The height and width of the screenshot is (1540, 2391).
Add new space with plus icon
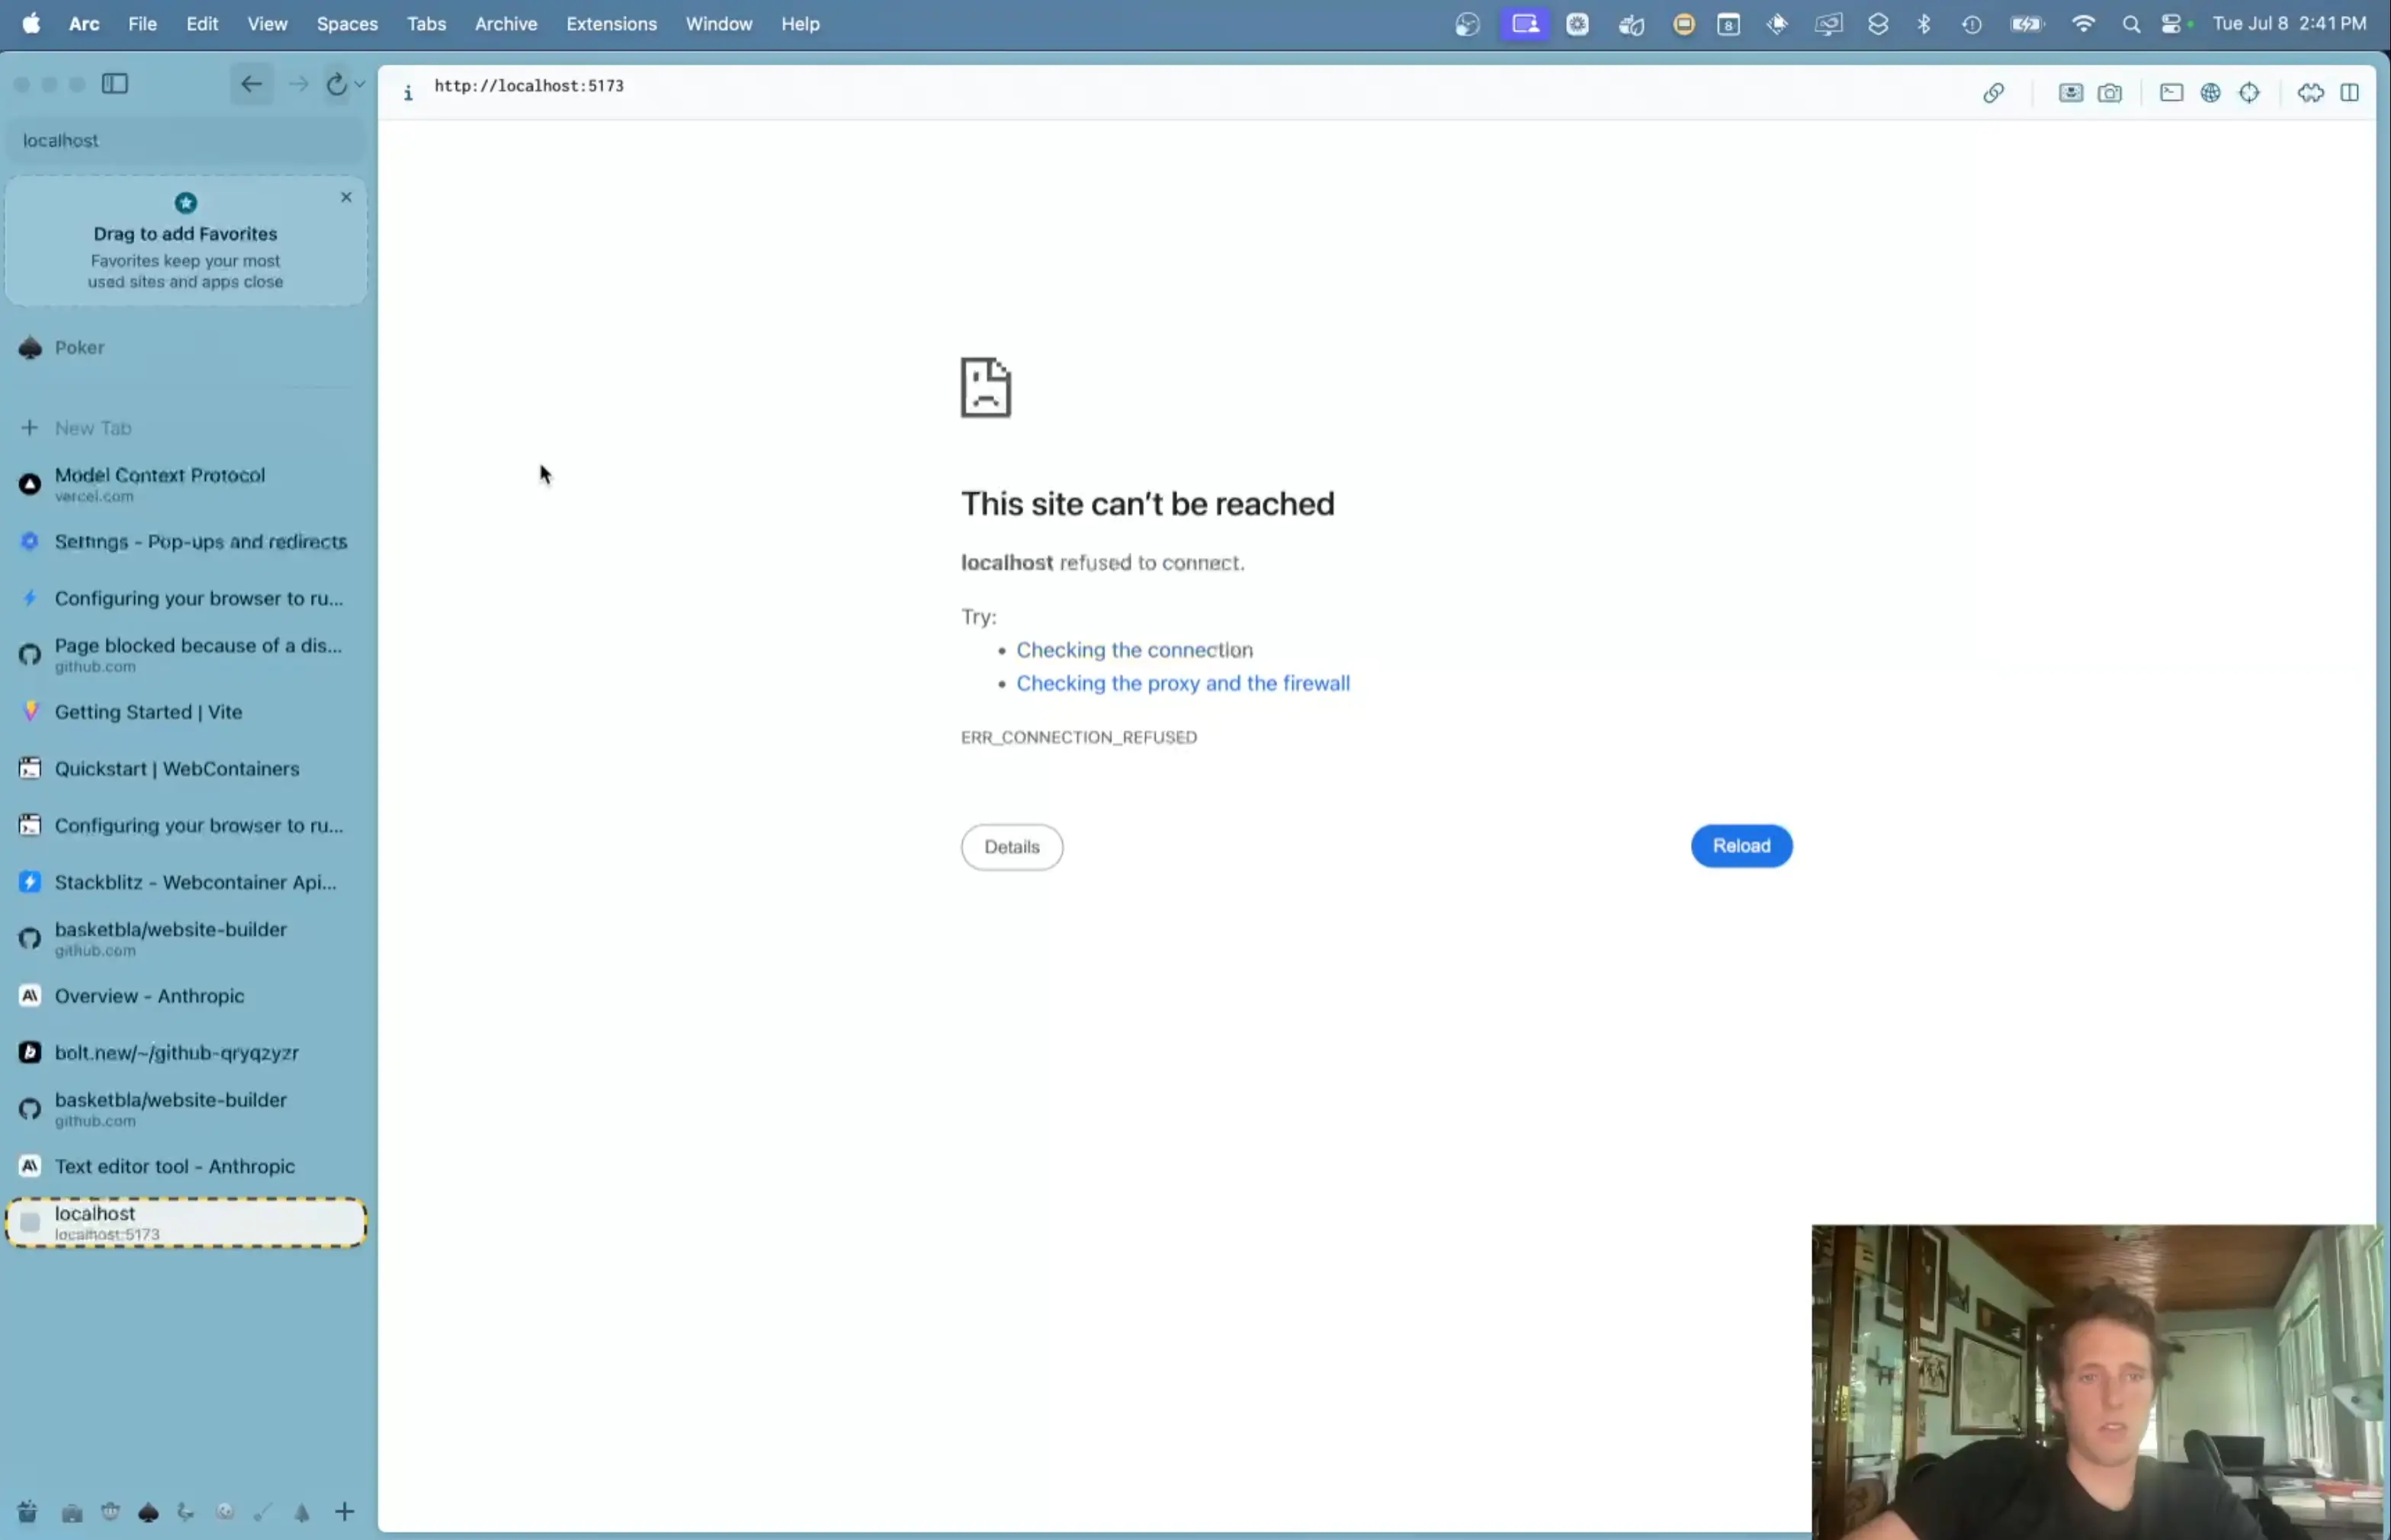344,1512
